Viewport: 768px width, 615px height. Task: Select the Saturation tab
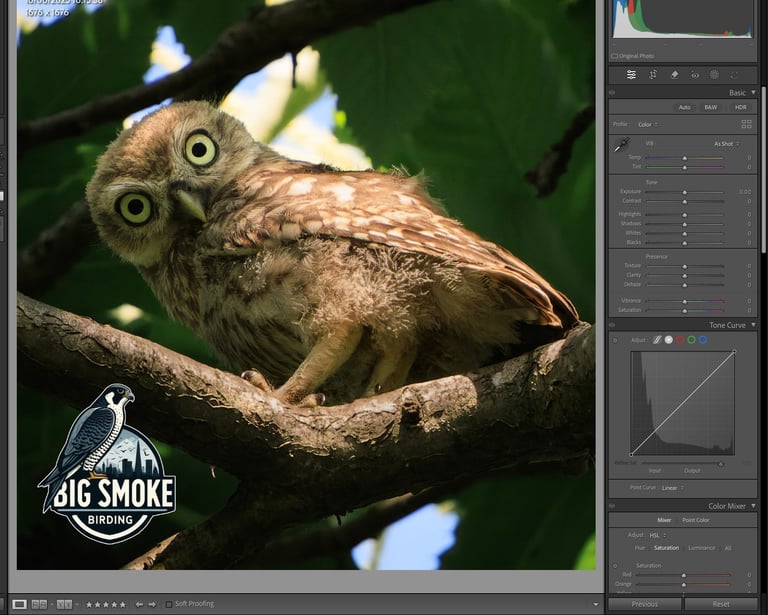[666, 548]
